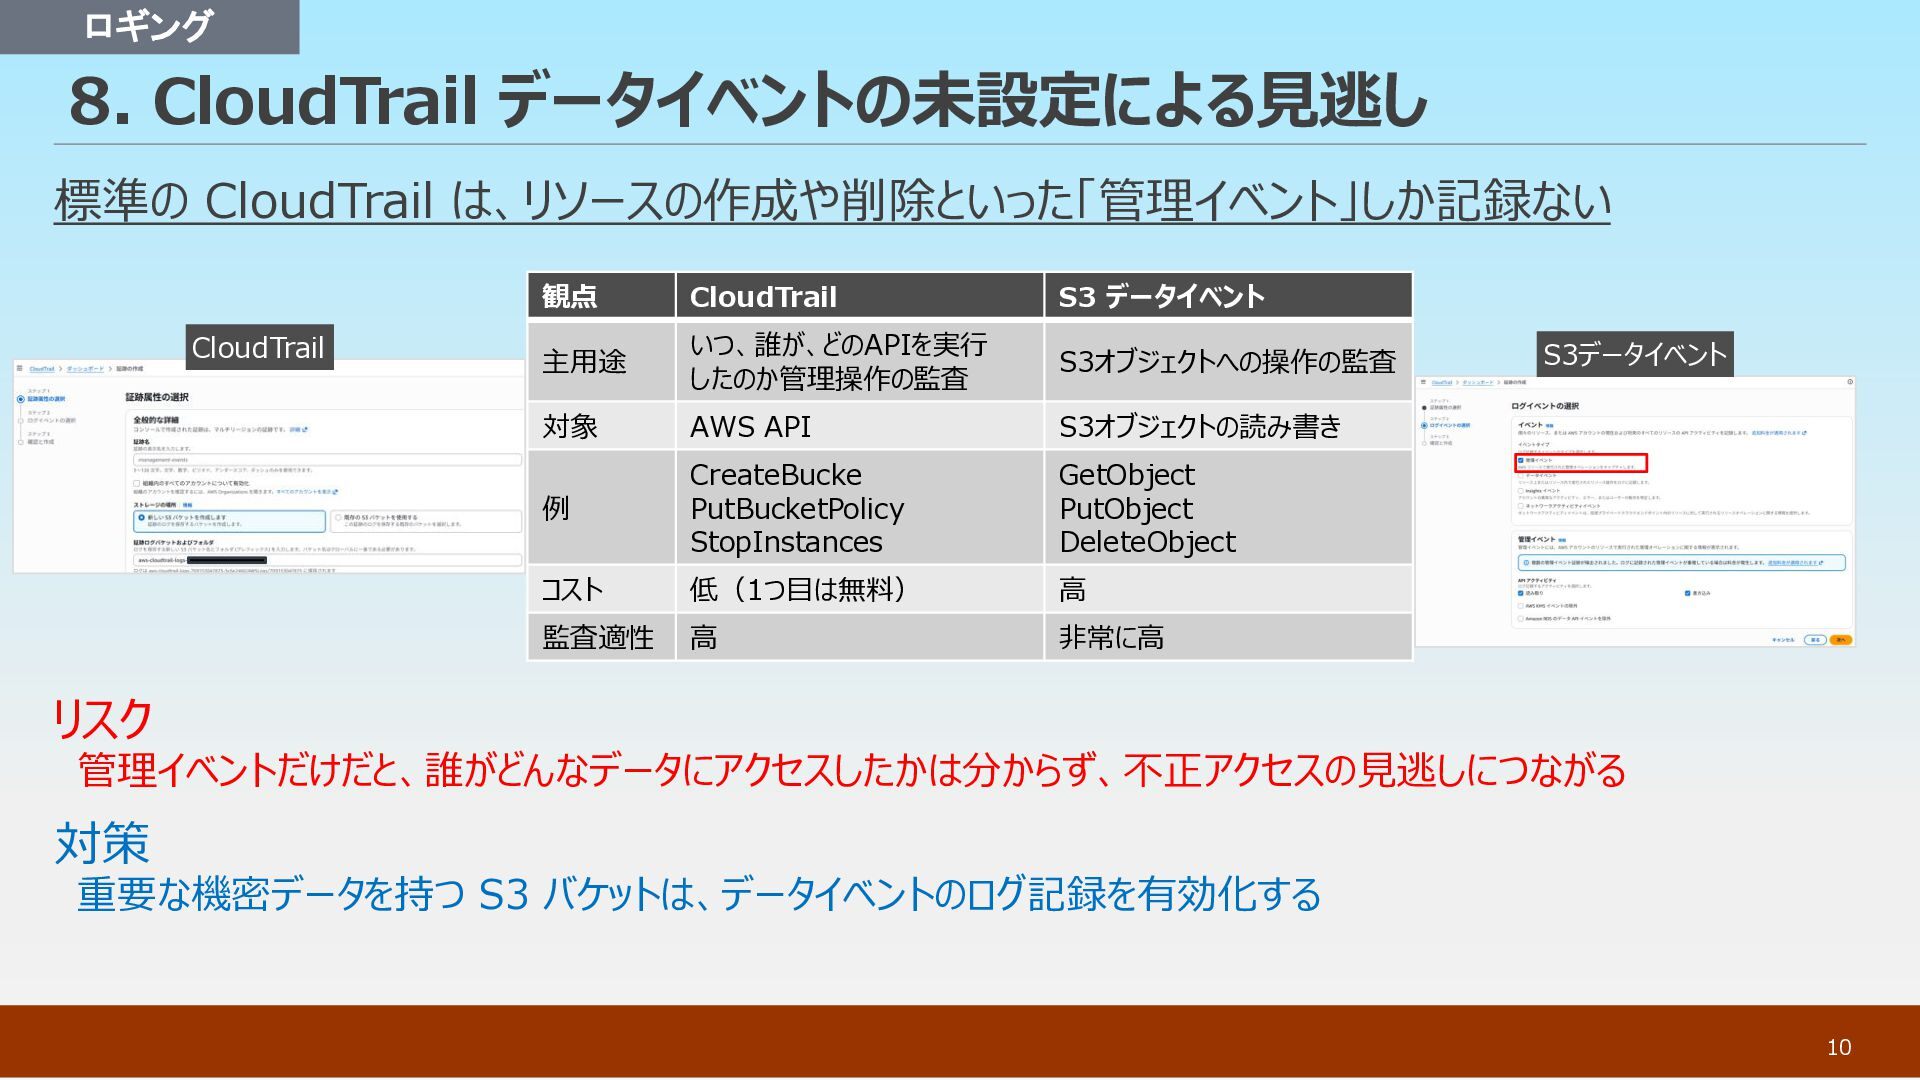Click ダッシュボード breadcrumb in right screenshot
Viewport: 1920px width, 1080px height.
click(1477, 382)
